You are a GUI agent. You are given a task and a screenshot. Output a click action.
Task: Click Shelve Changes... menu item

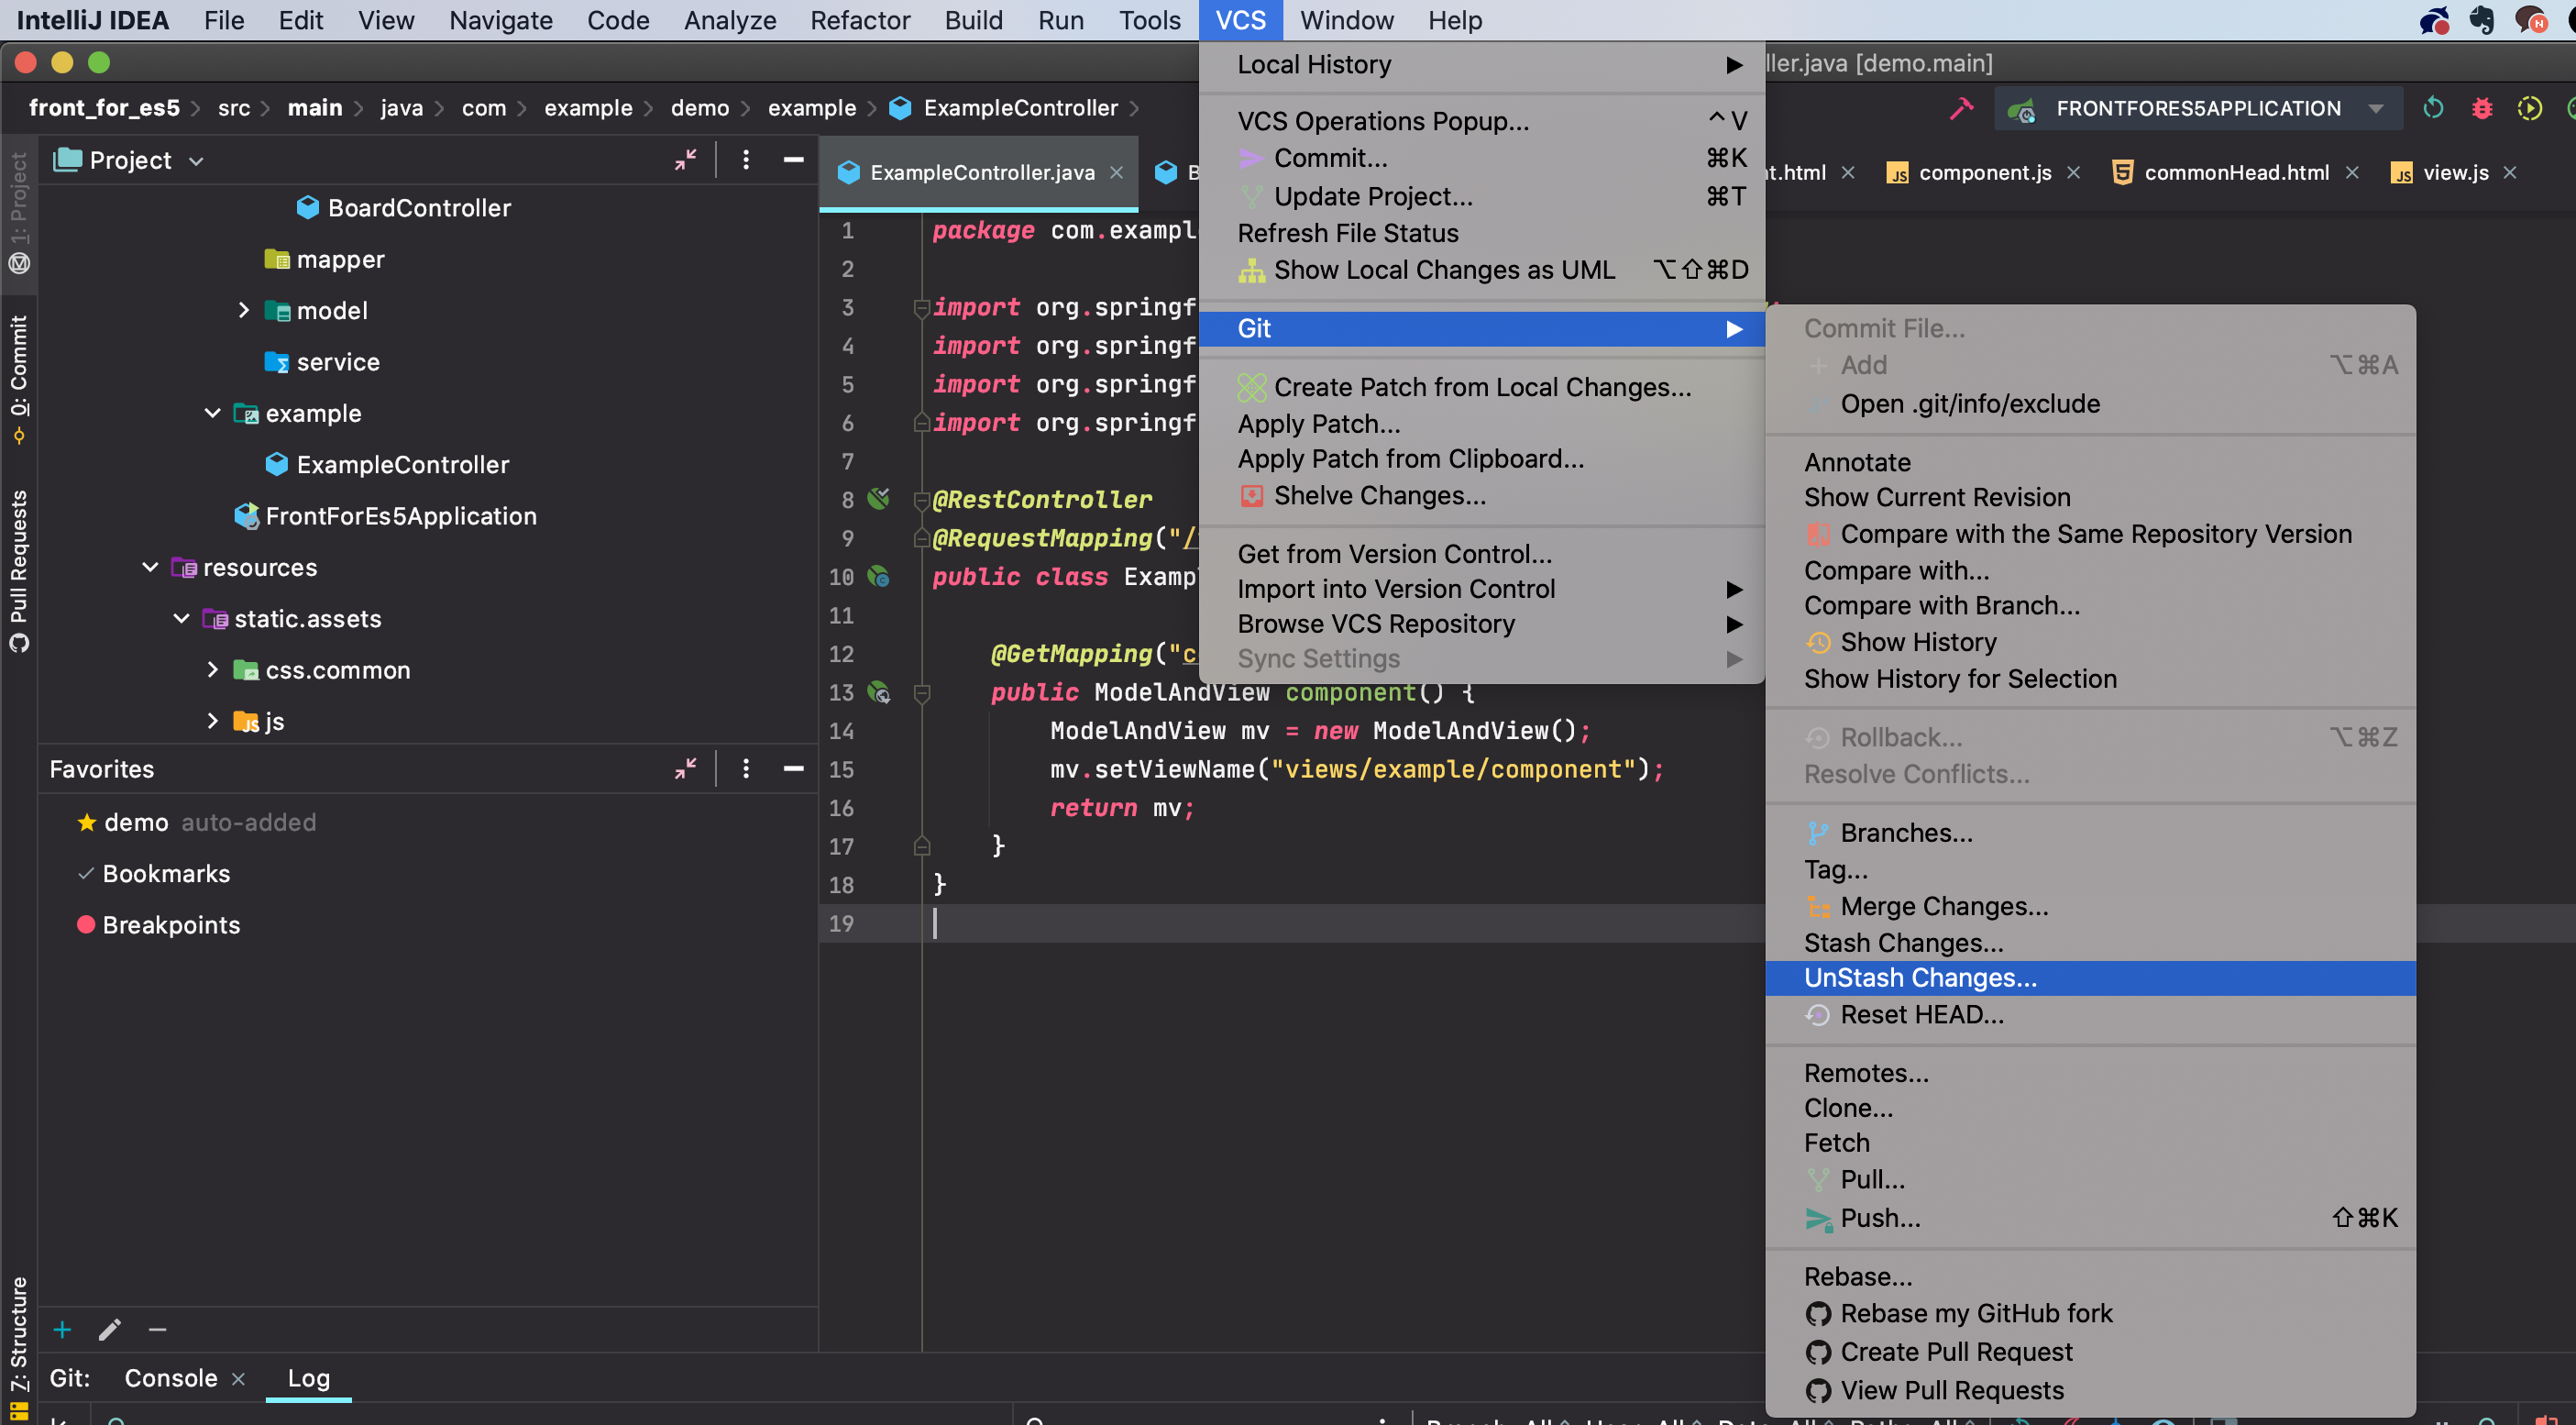(1482, 495)
